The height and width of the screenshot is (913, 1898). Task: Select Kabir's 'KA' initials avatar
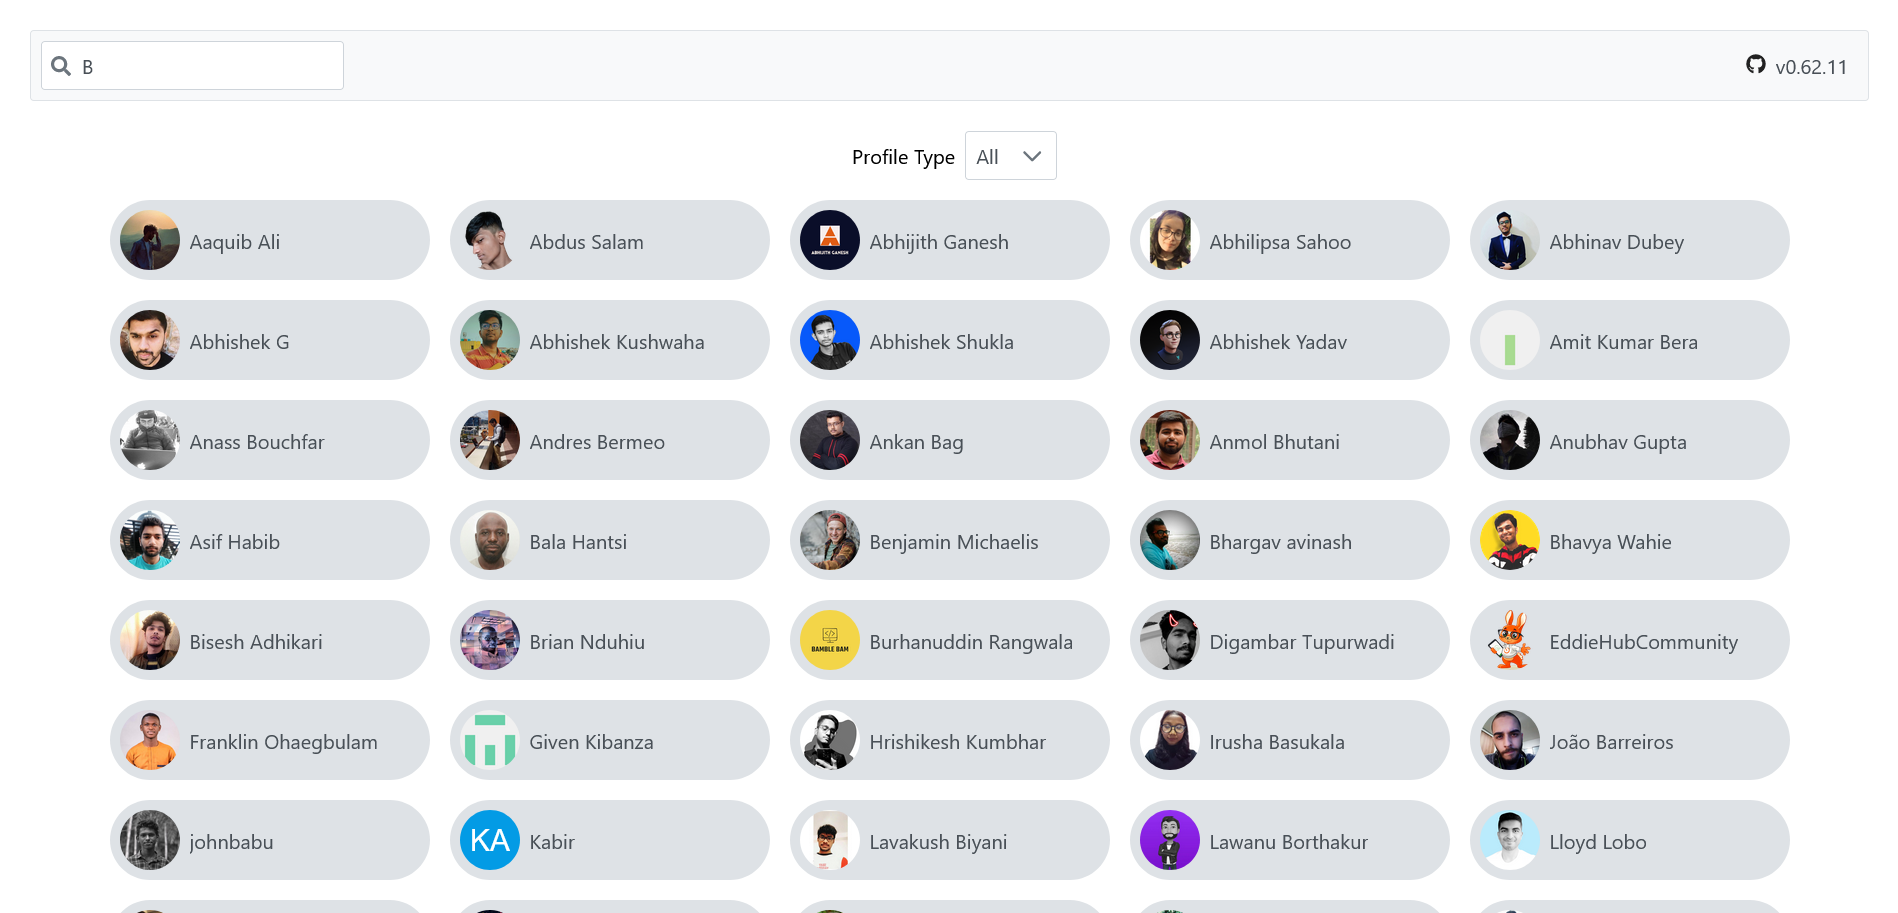click(489, 840)
